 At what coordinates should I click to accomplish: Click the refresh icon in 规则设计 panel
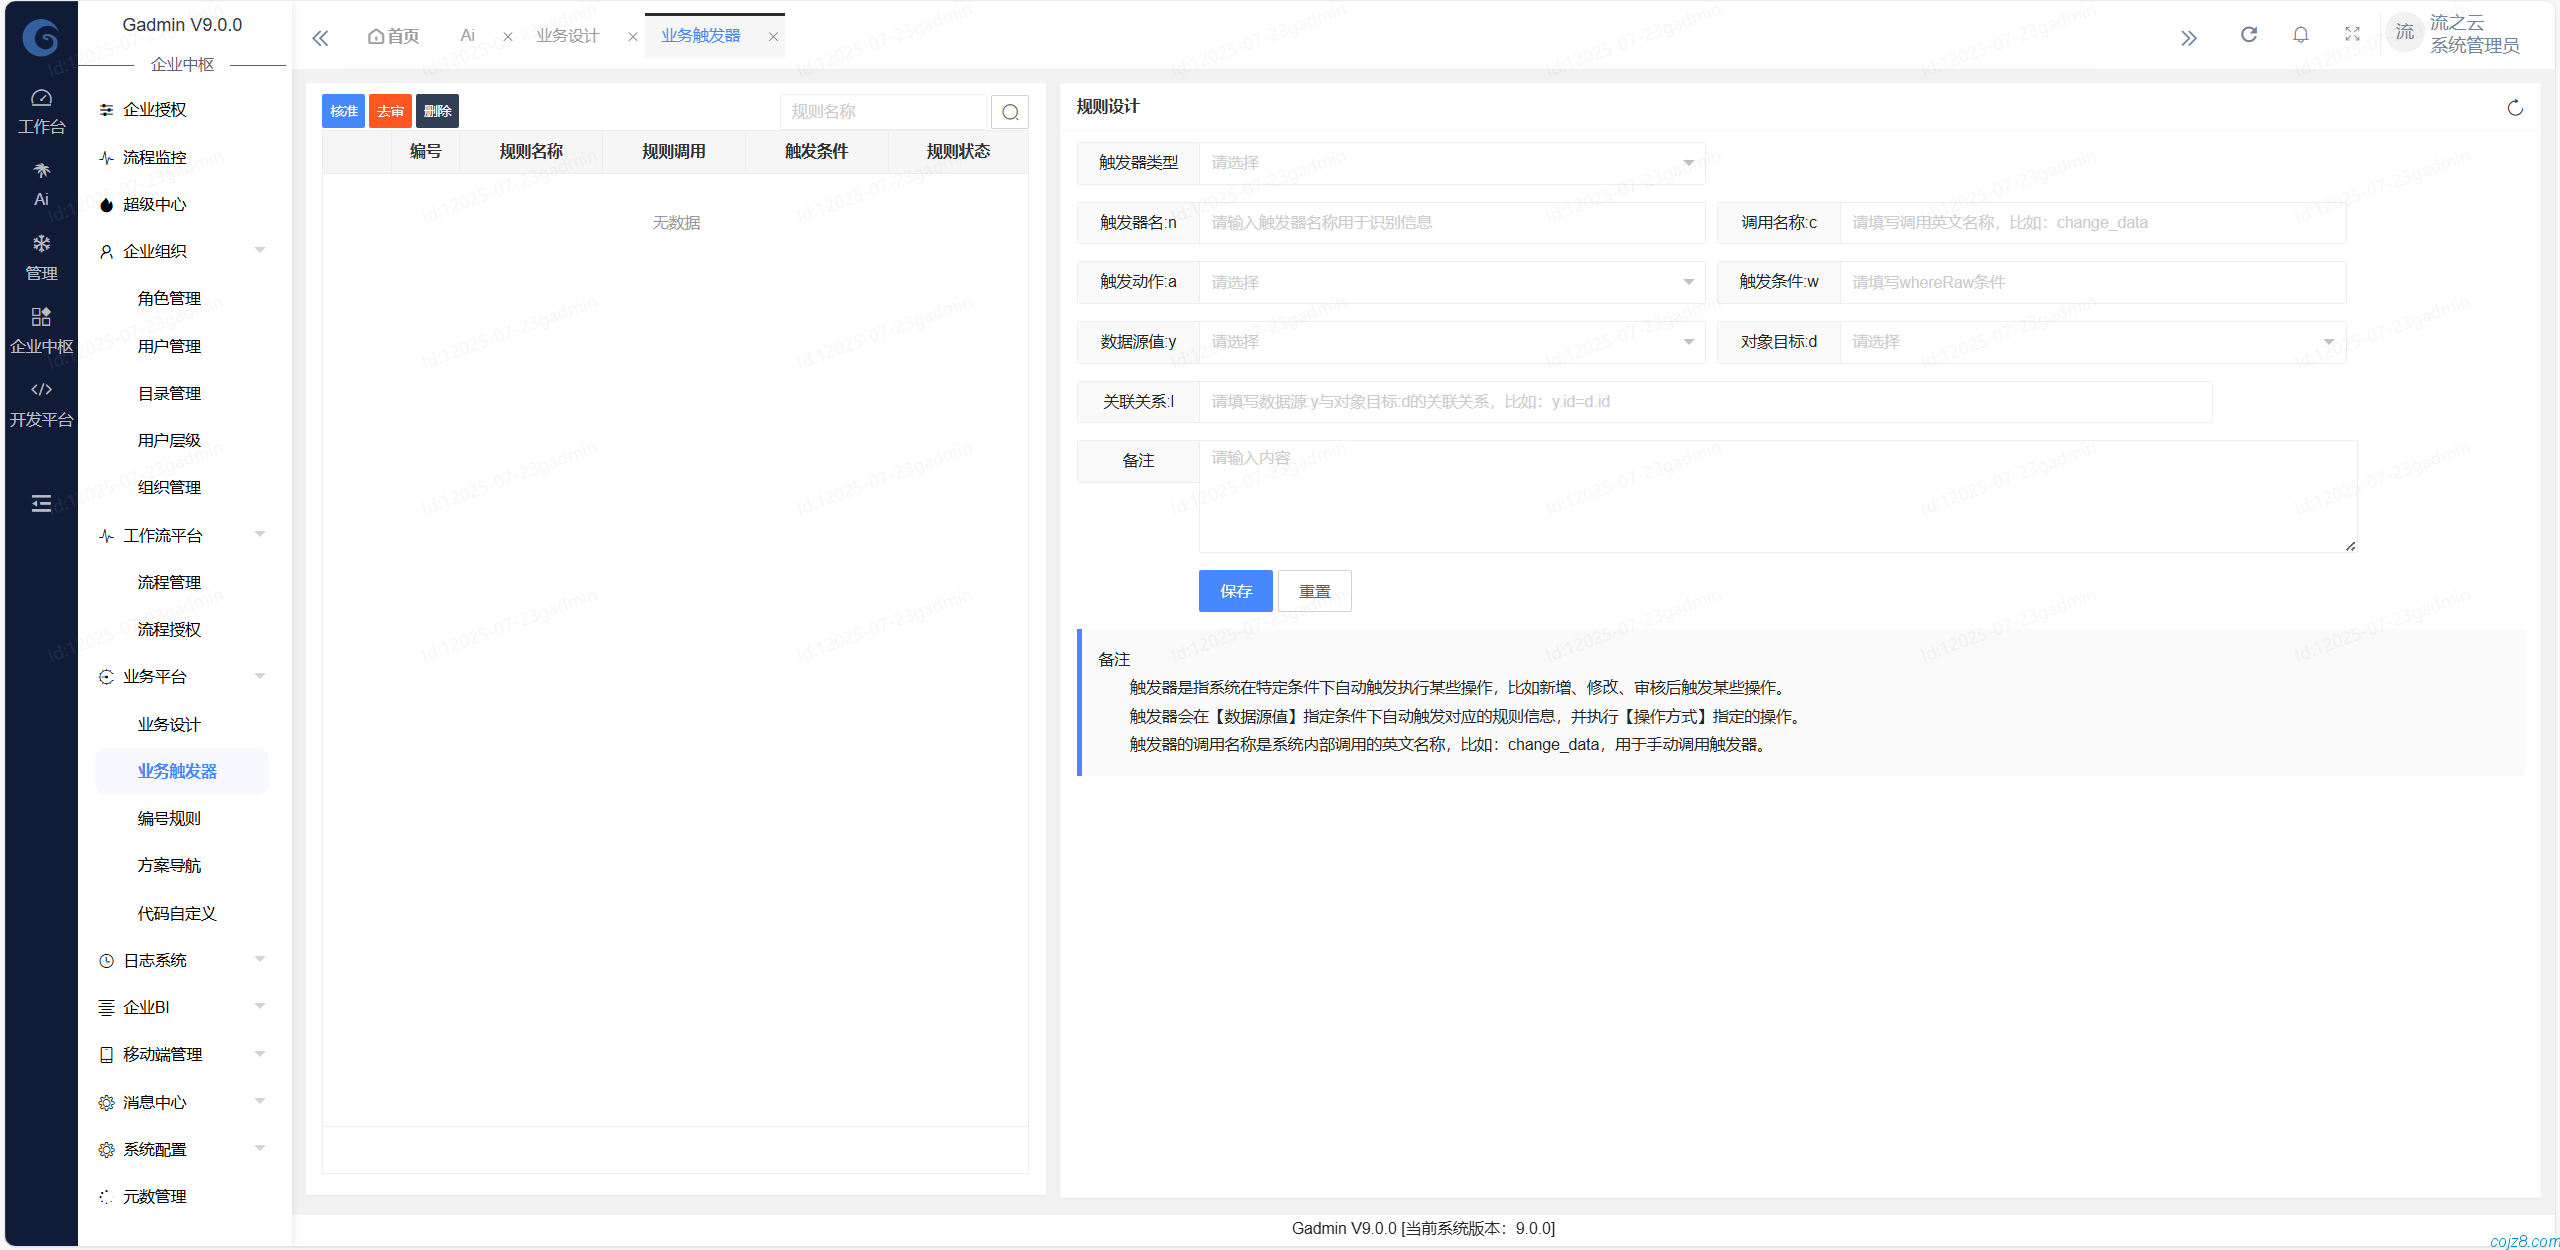click(2515, 108)
